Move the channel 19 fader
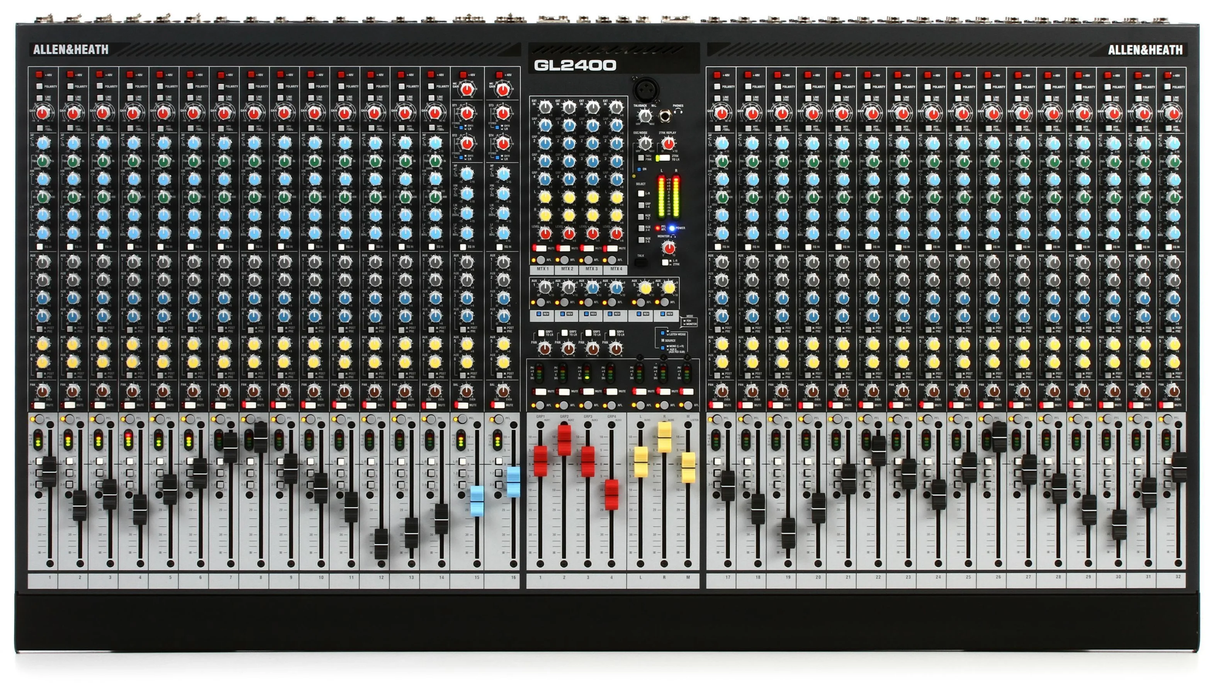This screenshot has width=1214, height=695. tap(788, 532)
